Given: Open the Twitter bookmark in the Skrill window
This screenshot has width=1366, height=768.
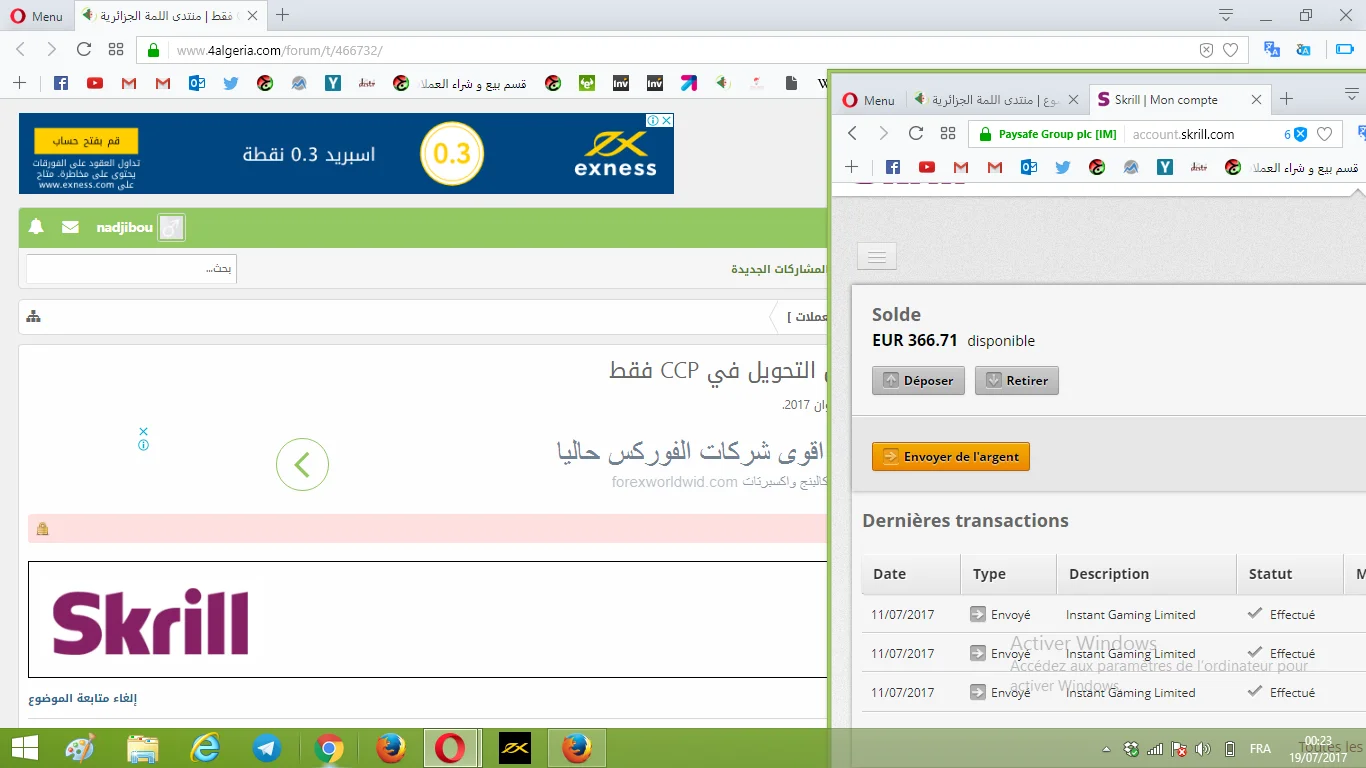Looking at the screenshot, I should (1063, 167).
